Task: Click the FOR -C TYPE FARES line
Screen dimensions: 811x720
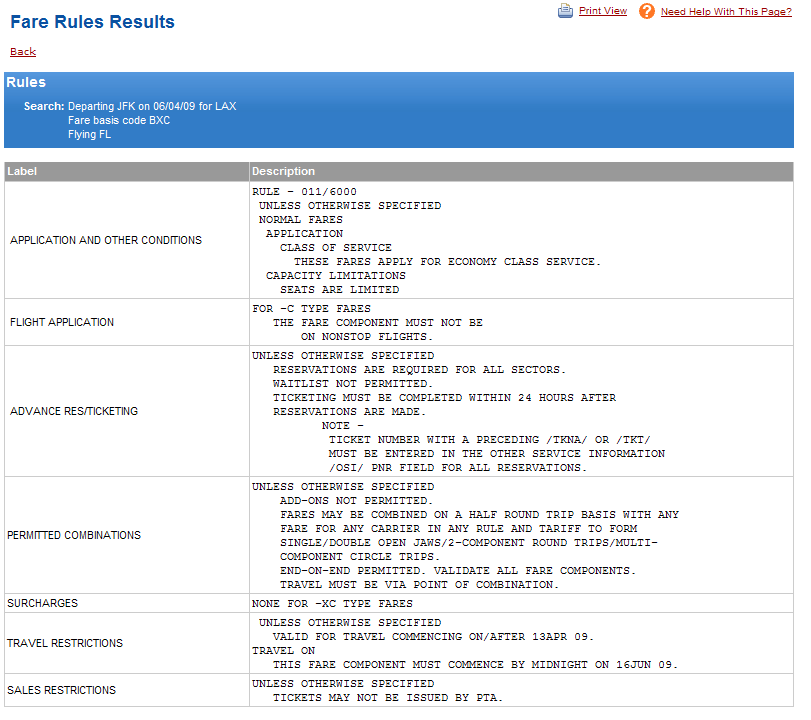Action: (311, 309)
